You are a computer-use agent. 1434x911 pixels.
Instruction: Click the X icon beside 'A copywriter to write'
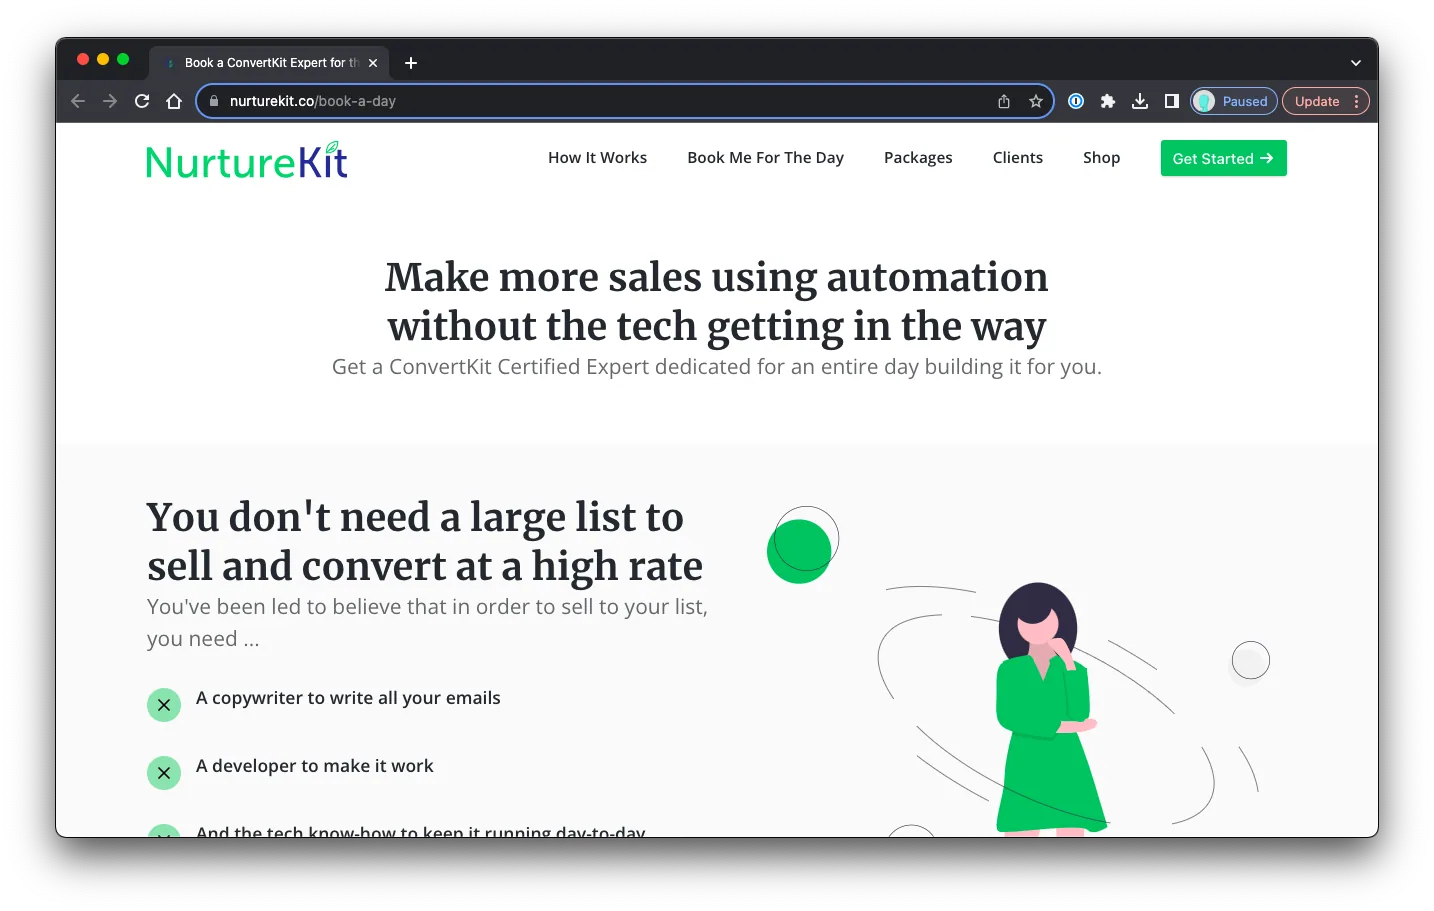pos(164,705)
